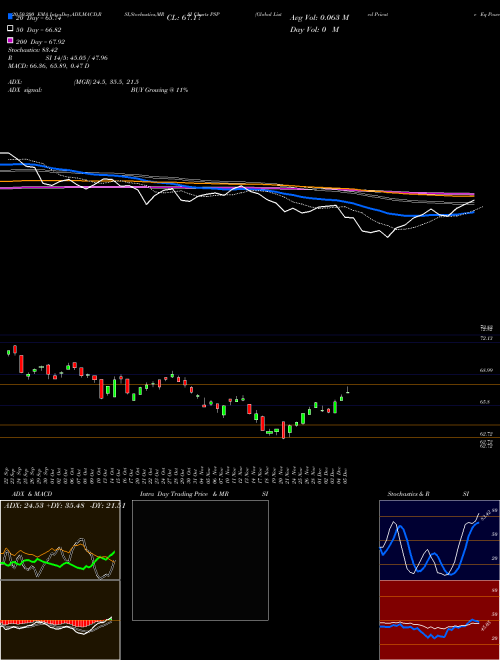Click the white 50 Day EMA legend swatch
500x660 pixels.
pyautogui.click(x=11, y=29)
